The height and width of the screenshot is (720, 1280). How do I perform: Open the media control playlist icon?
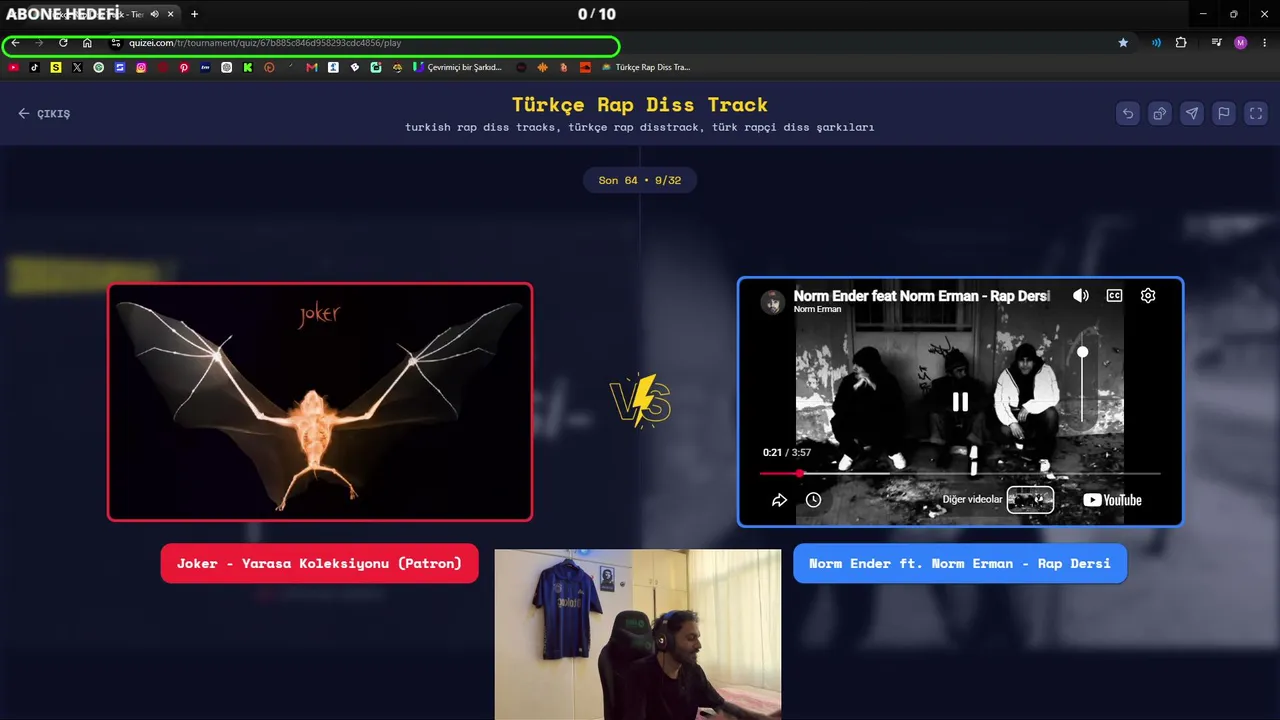click(x=1216, y=43)
